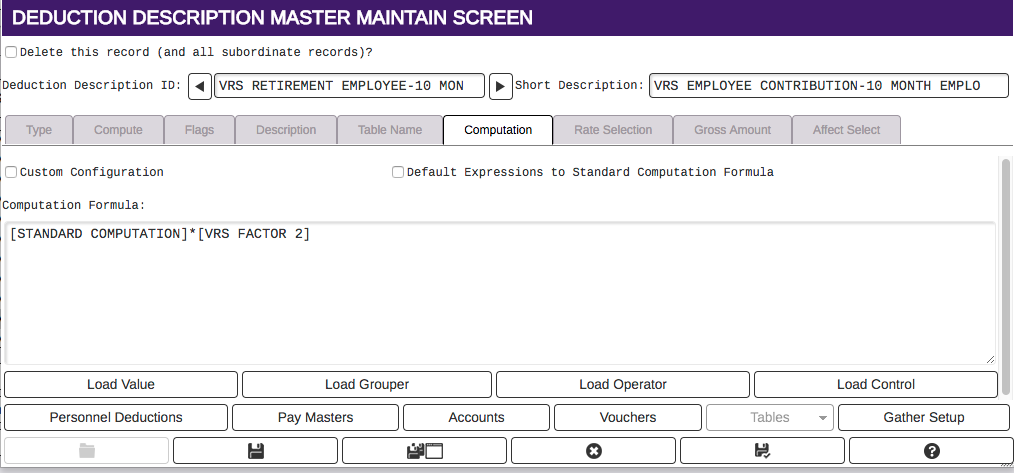Open Gather Setup
Viewport: 1014px width, 473px height.
pos(923,417)
